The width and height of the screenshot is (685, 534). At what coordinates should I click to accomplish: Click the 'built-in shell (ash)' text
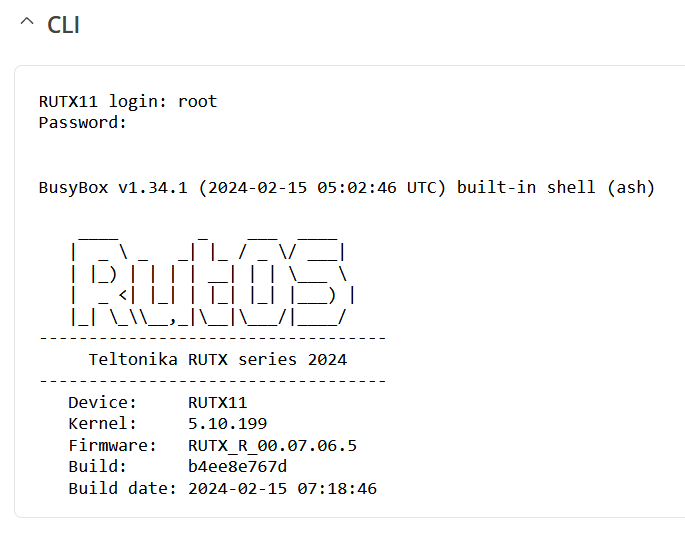coord(556,187)
